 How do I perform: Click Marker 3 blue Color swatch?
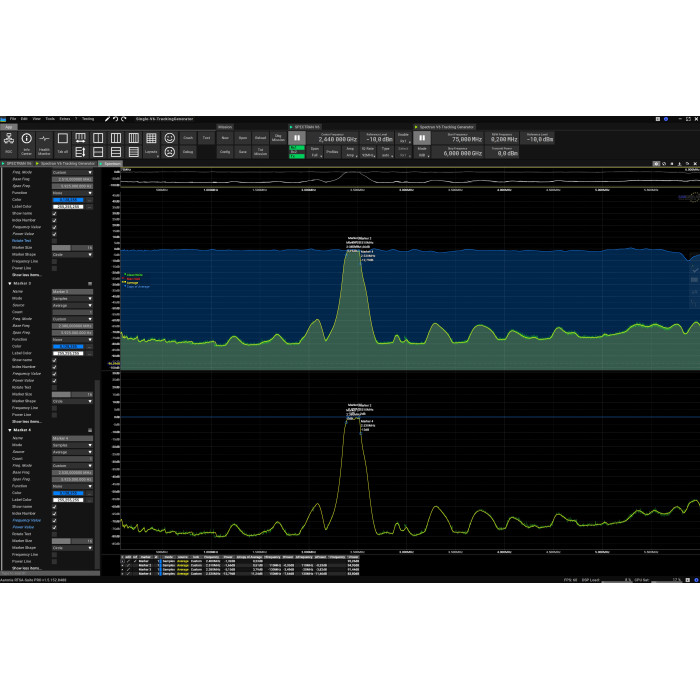click(66, 346)
